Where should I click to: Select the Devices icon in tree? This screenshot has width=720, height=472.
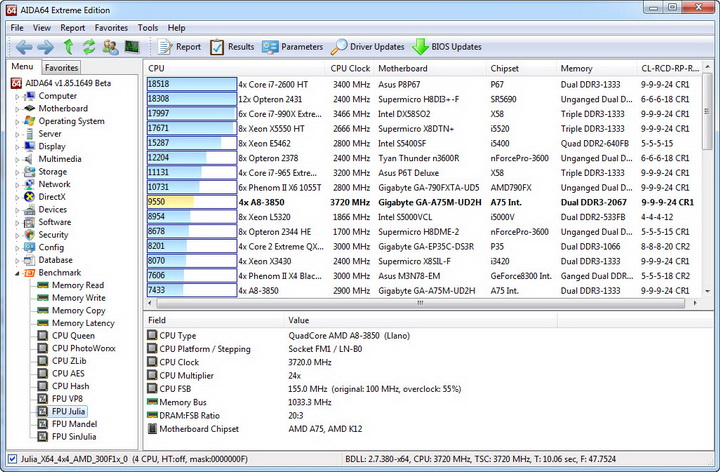[29, 210]
